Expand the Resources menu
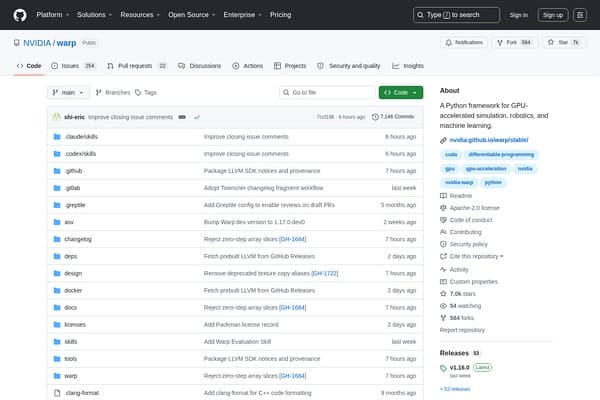The height and width of the screenshot is (400, 600). pyautogui.click(x=140, y=15)
